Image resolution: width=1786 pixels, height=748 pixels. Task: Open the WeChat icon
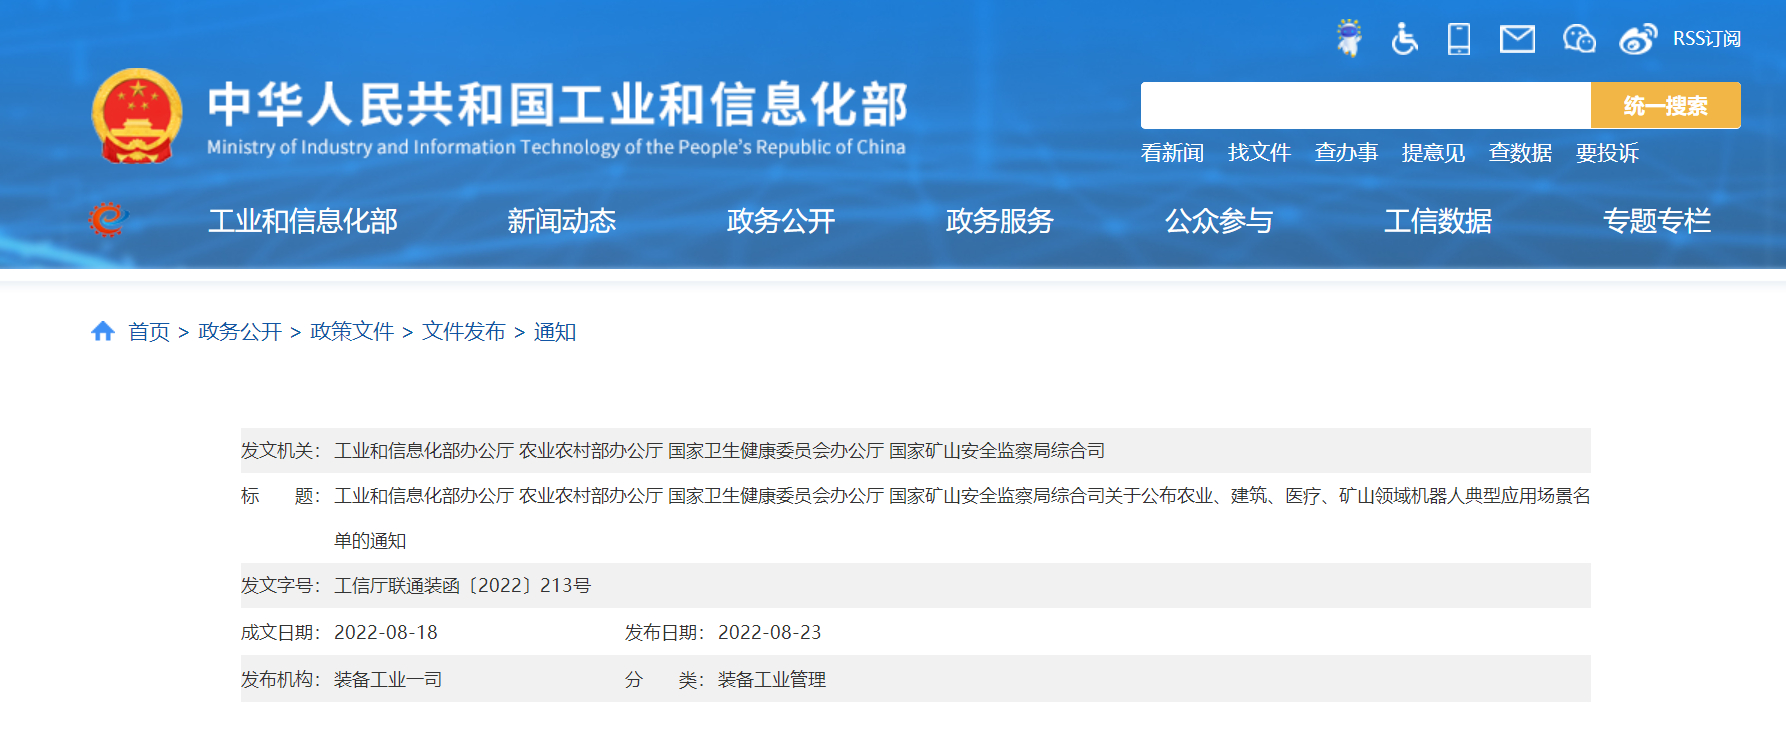[x=1579, y=39]
